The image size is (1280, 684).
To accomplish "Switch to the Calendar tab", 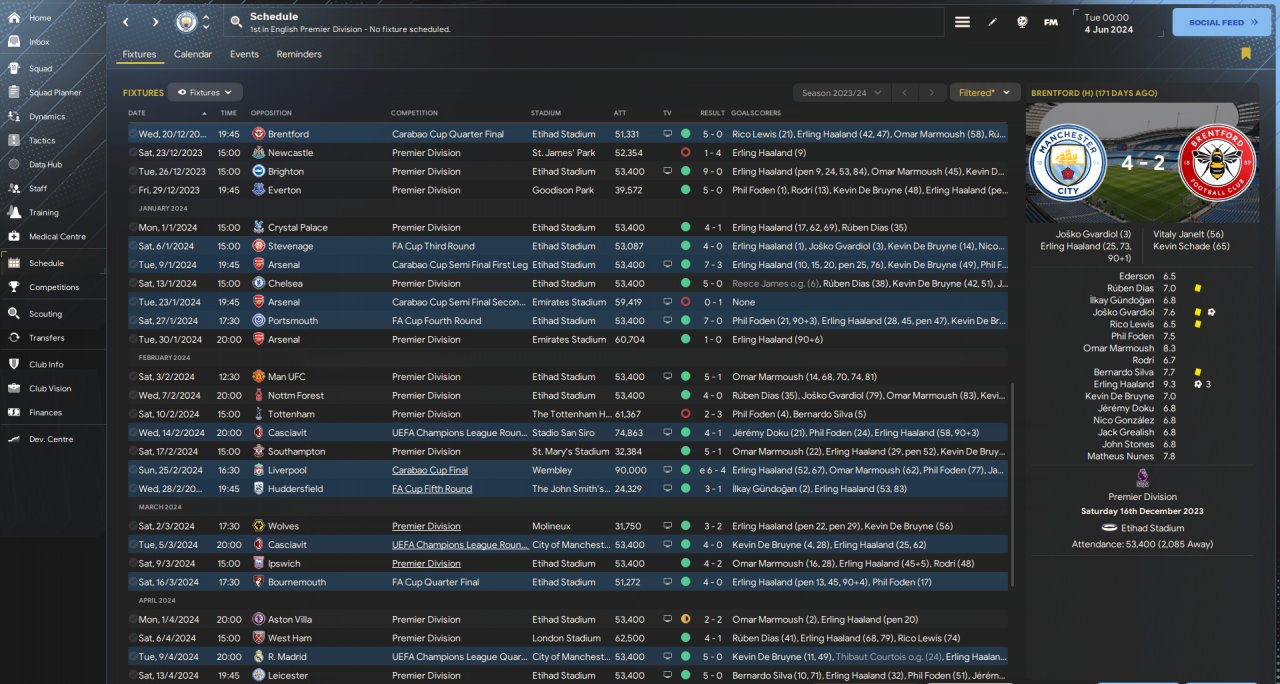I will pyautogui.click(x=193, y=54).
